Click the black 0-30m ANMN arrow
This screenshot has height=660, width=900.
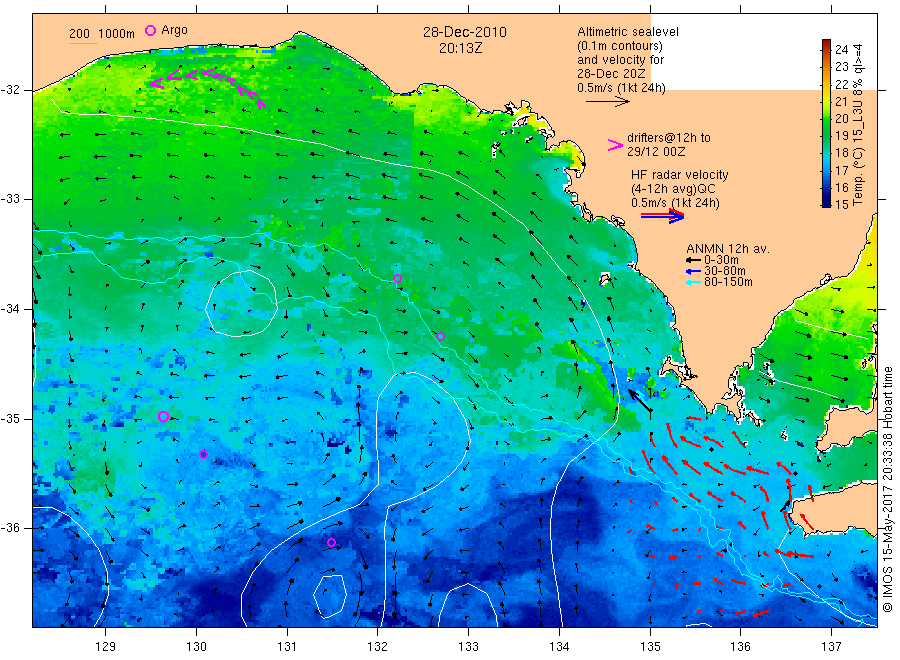point(693,260)
